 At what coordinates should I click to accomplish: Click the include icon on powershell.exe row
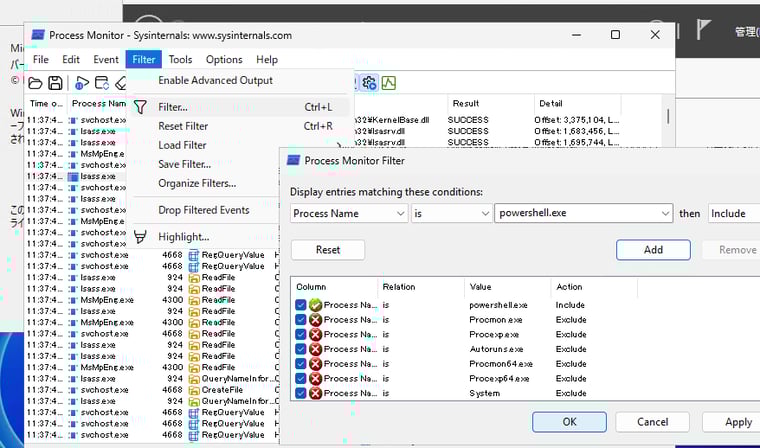(x=316, y=305)
